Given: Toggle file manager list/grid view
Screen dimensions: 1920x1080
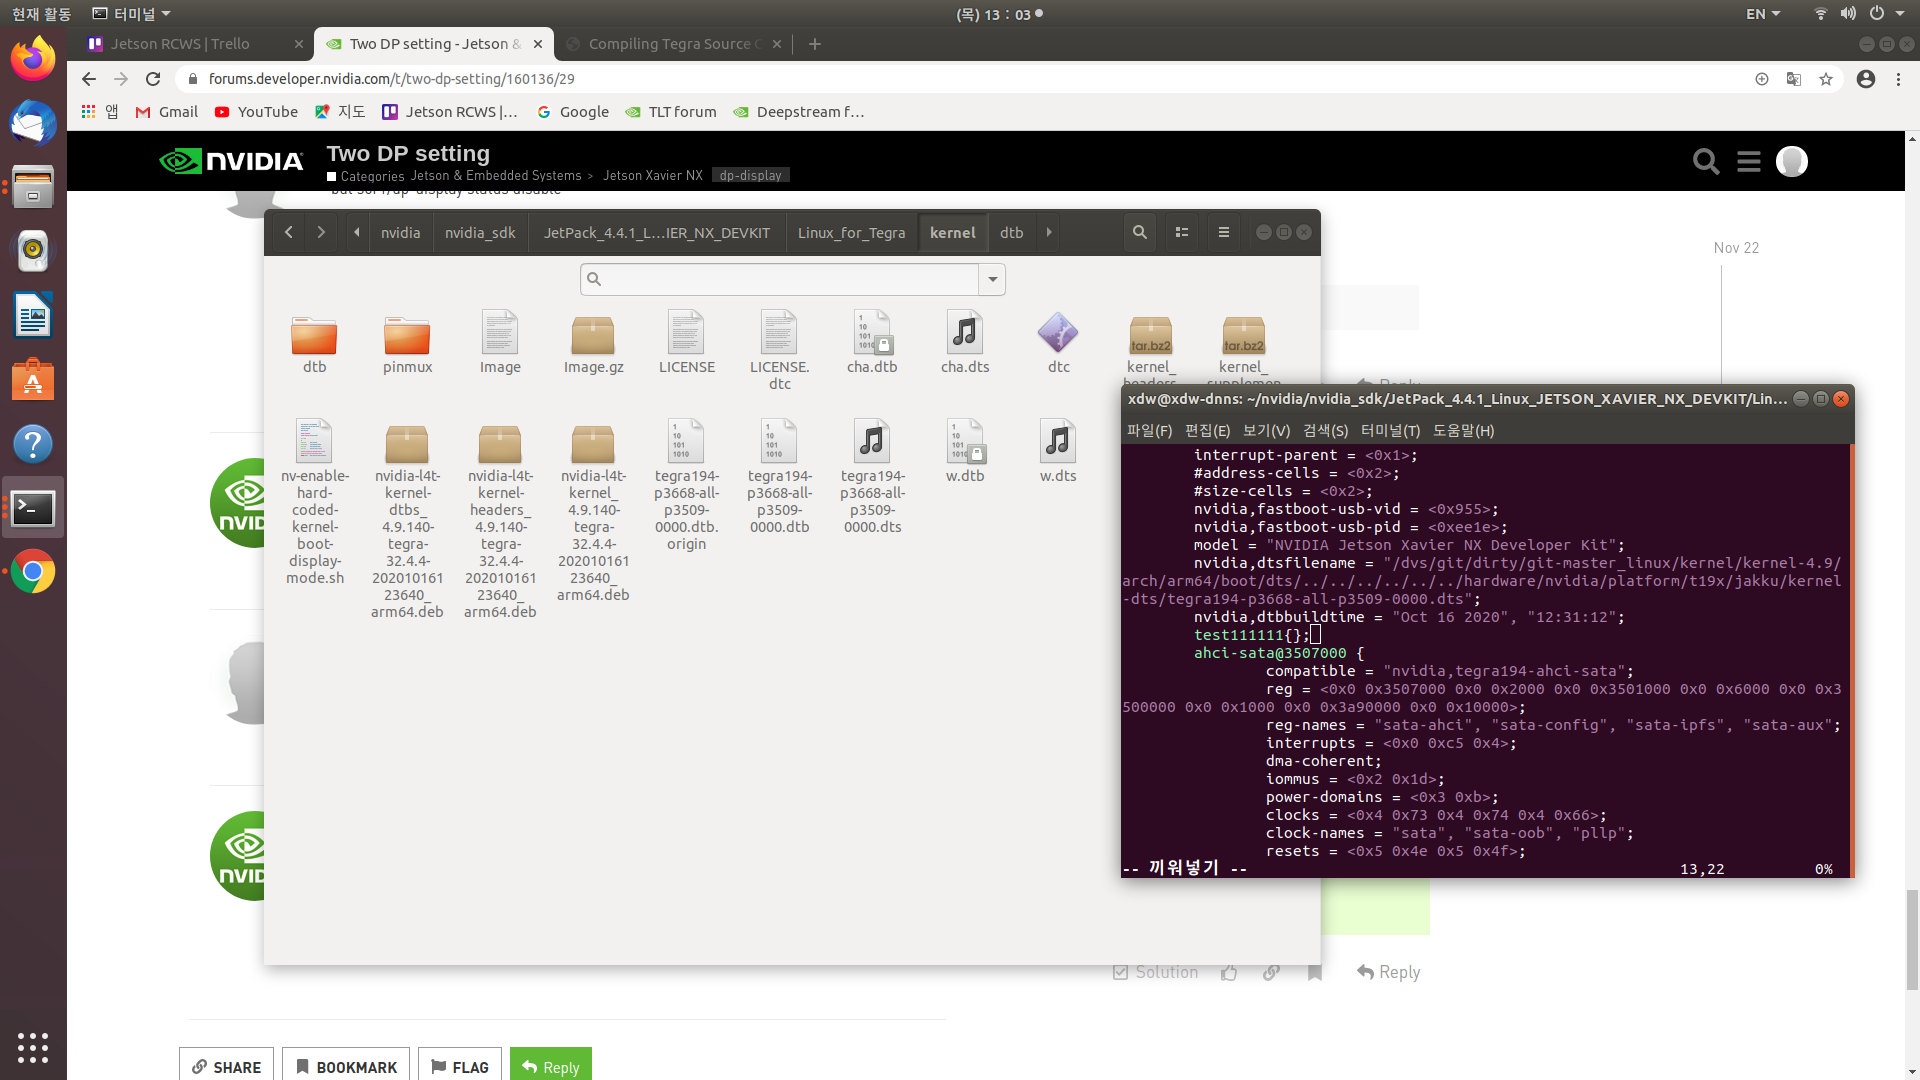Looking at the screenshot, I should pyautogui.click(x=1181, y=232).
